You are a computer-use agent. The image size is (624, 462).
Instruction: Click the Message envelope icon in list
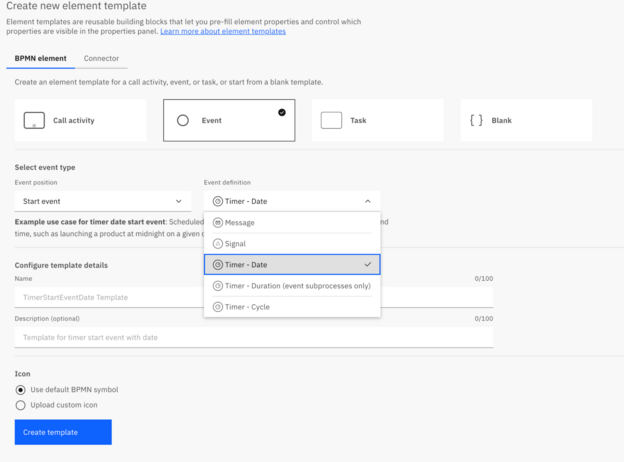pos(218,223)
